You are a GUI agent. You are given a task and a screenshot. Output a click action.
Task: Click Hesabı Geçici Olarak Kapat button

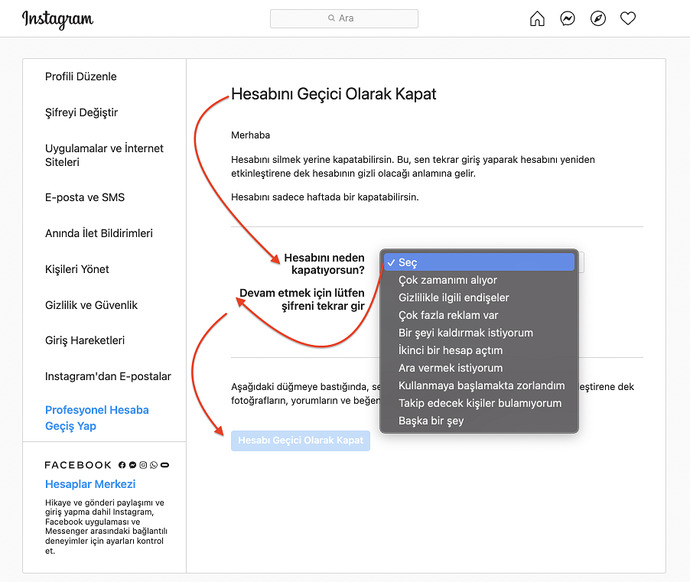coord(301,440)
